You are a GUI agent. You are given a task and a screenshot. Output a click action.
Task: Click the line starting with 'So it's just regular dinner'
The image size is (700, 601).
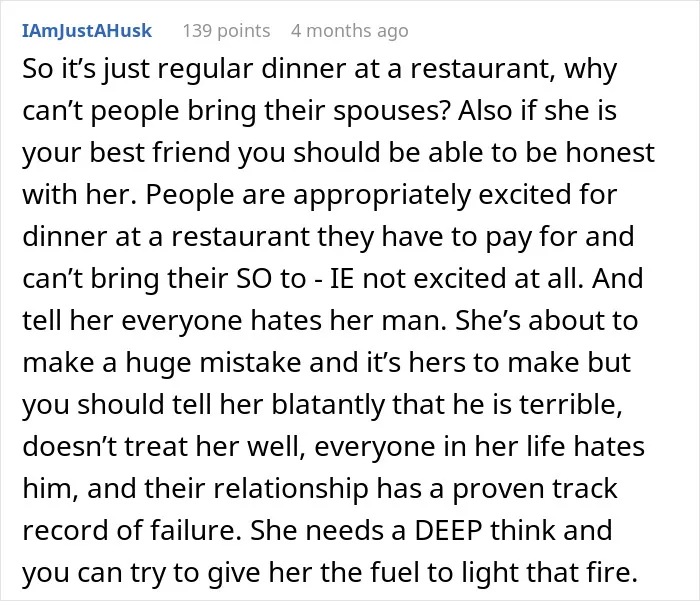(x=320, y=70)
